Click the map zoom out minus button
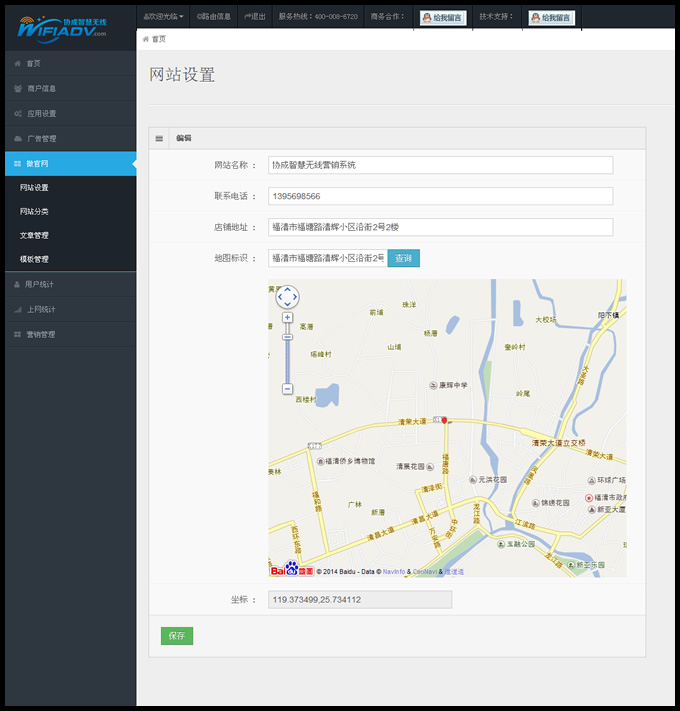The image size is (680, 711). [287, 388]
